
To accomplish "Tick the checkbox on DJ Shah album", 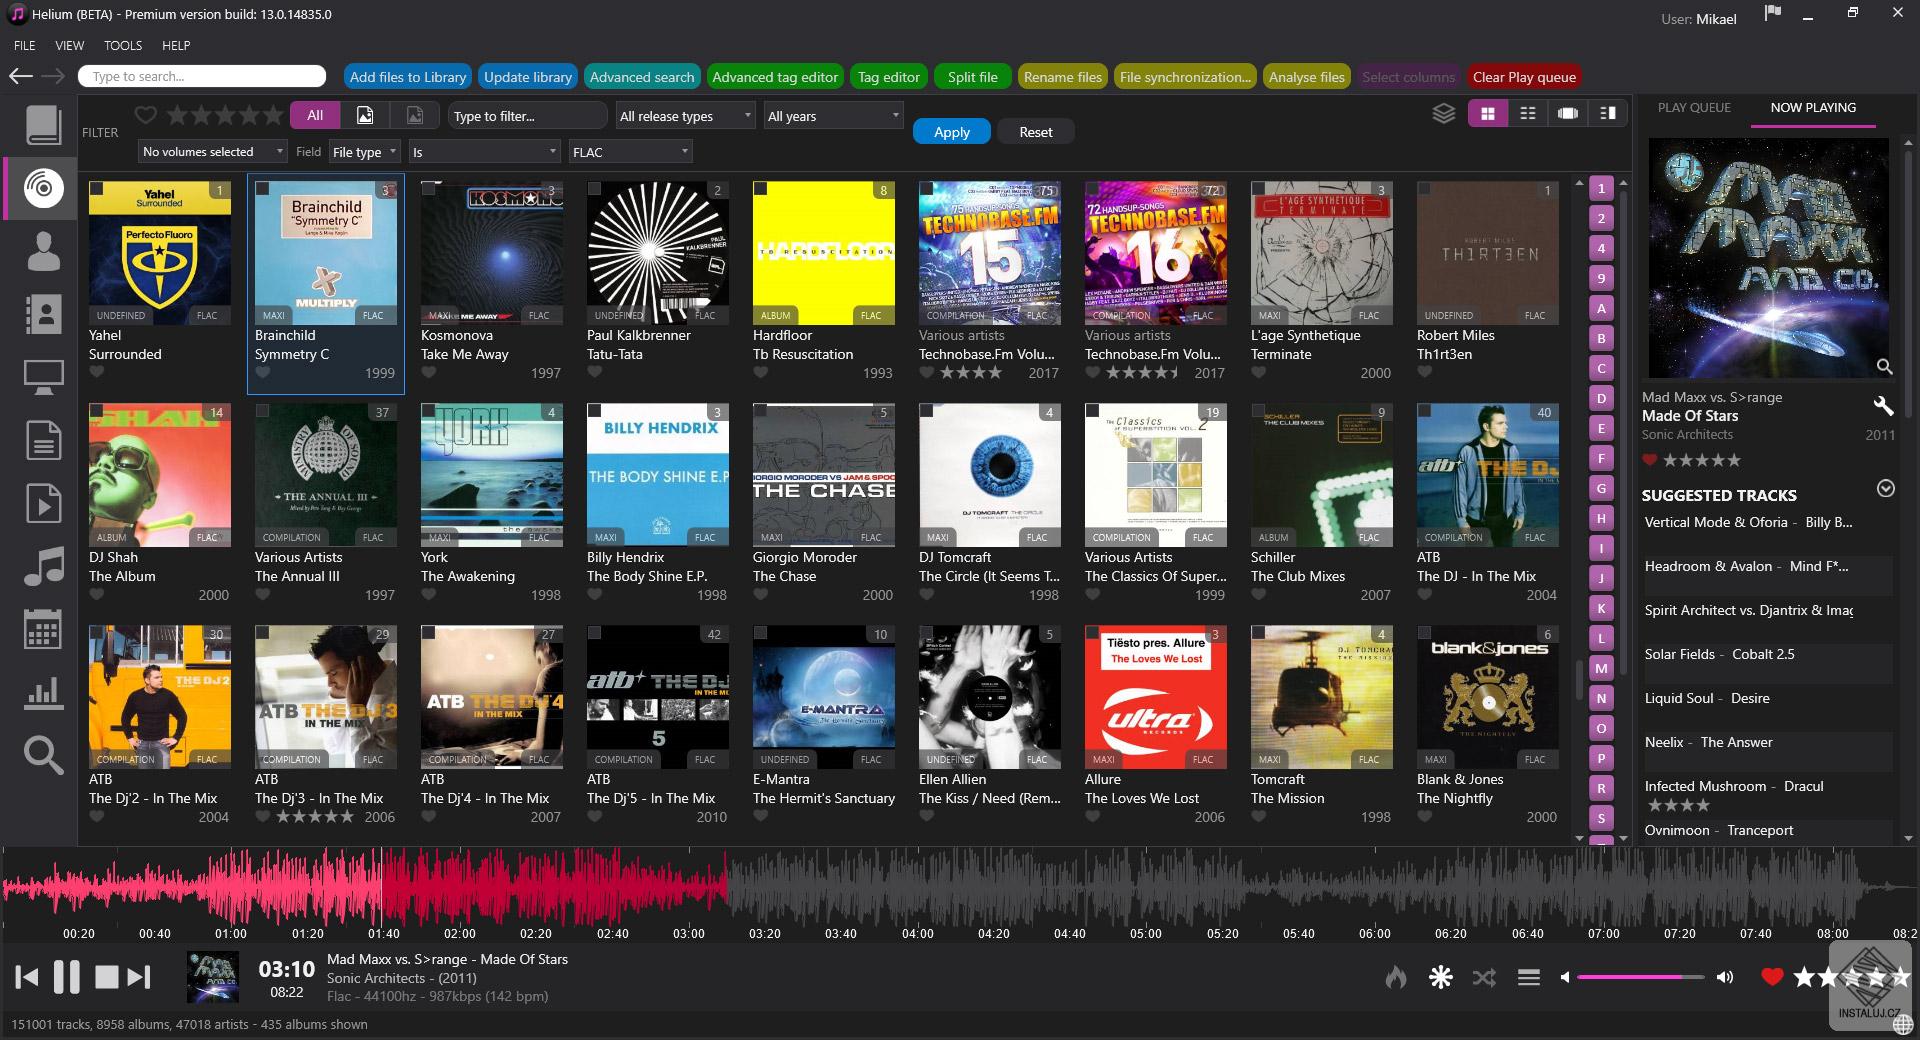I will [x=97, y=411].
